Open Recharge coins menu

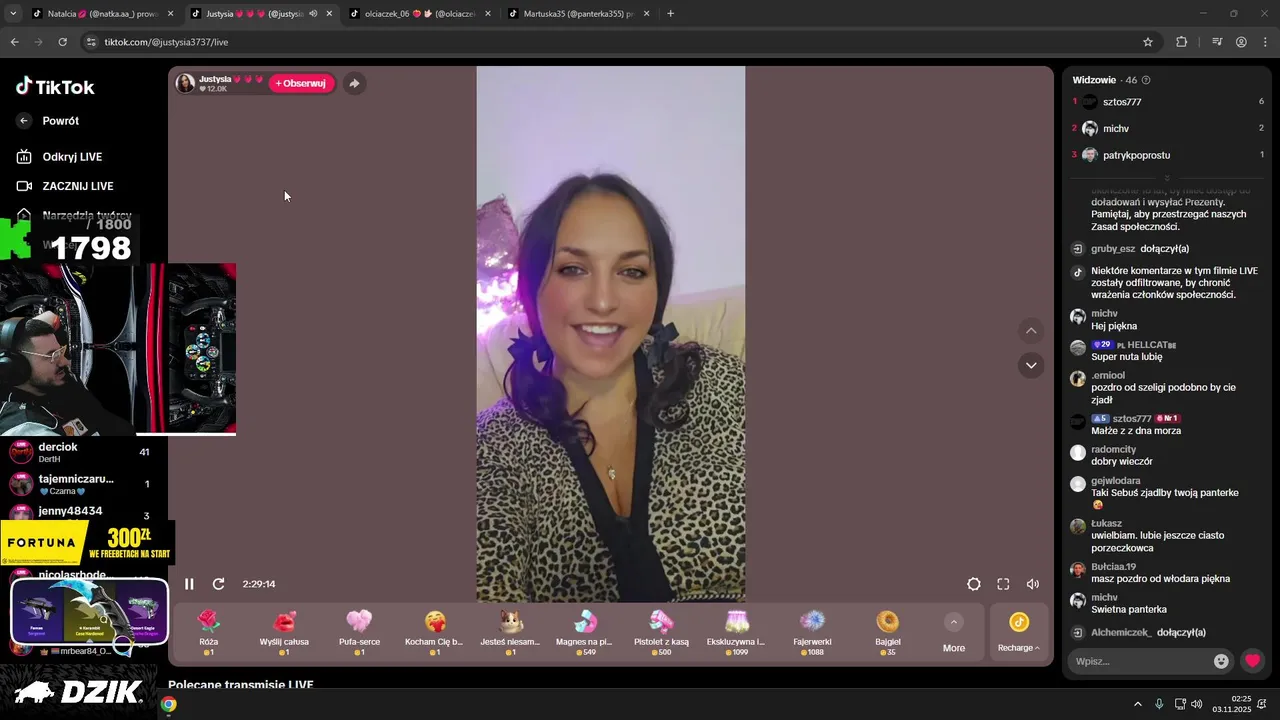tap(1018, 633)
